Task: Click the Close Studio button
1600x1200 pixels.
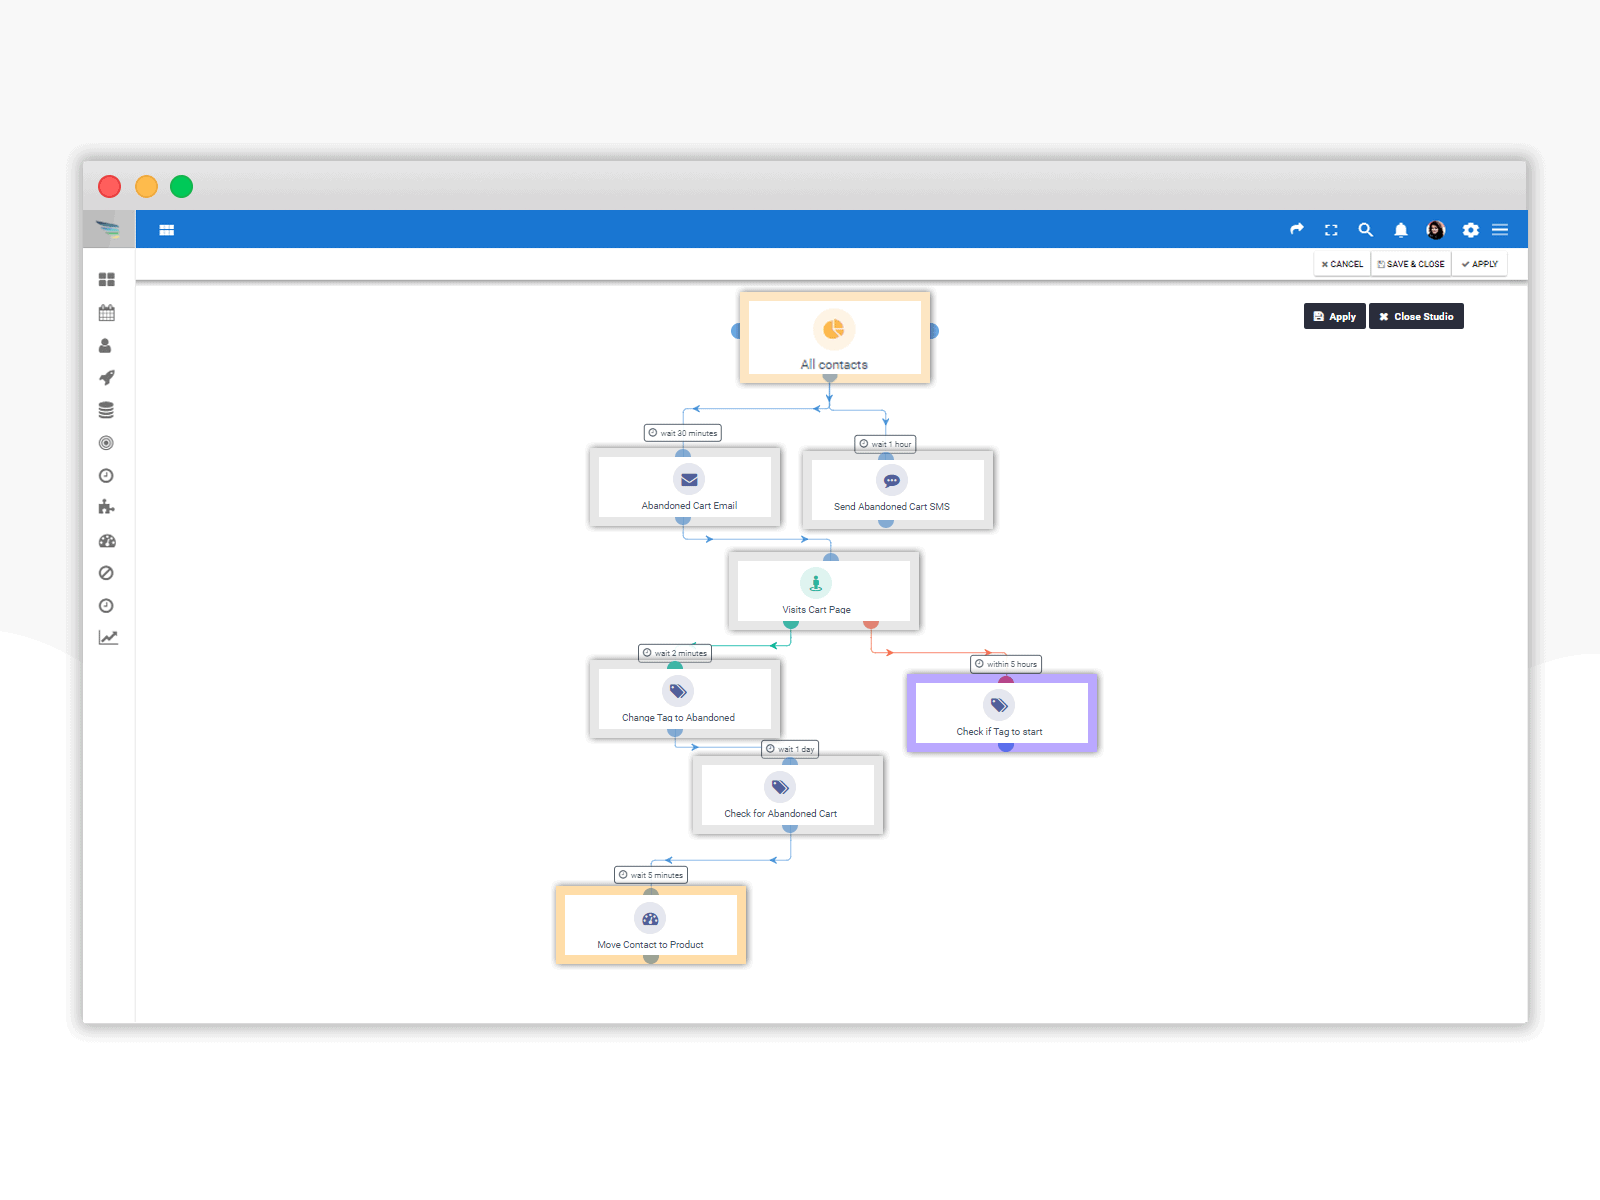Action: (1416, 316)
